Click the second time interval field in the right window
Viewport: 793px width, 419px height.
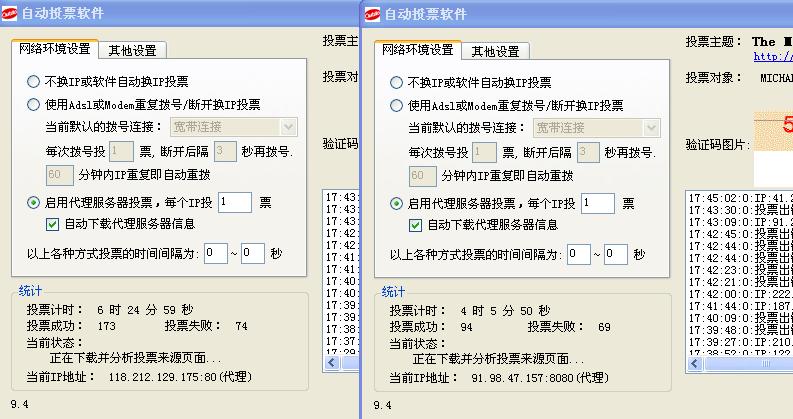tap(615, 255)
